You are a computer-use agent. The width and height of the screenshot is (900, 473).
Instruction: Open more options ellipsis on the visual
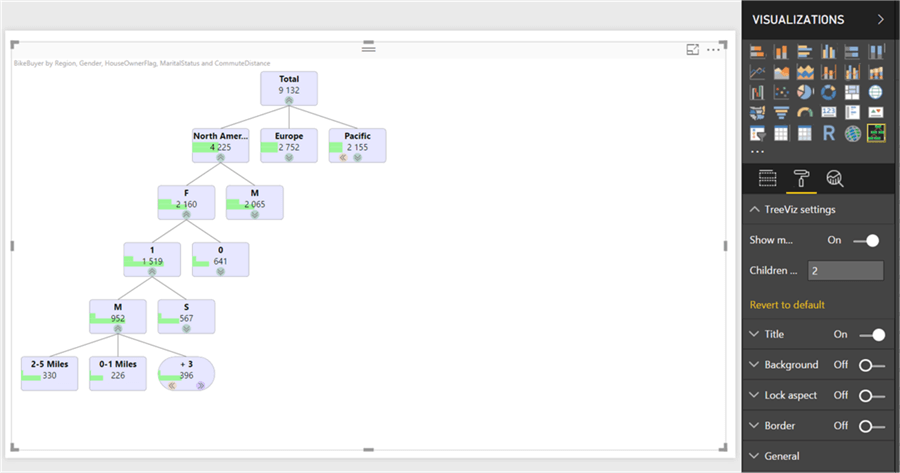(x=713, y=50)
